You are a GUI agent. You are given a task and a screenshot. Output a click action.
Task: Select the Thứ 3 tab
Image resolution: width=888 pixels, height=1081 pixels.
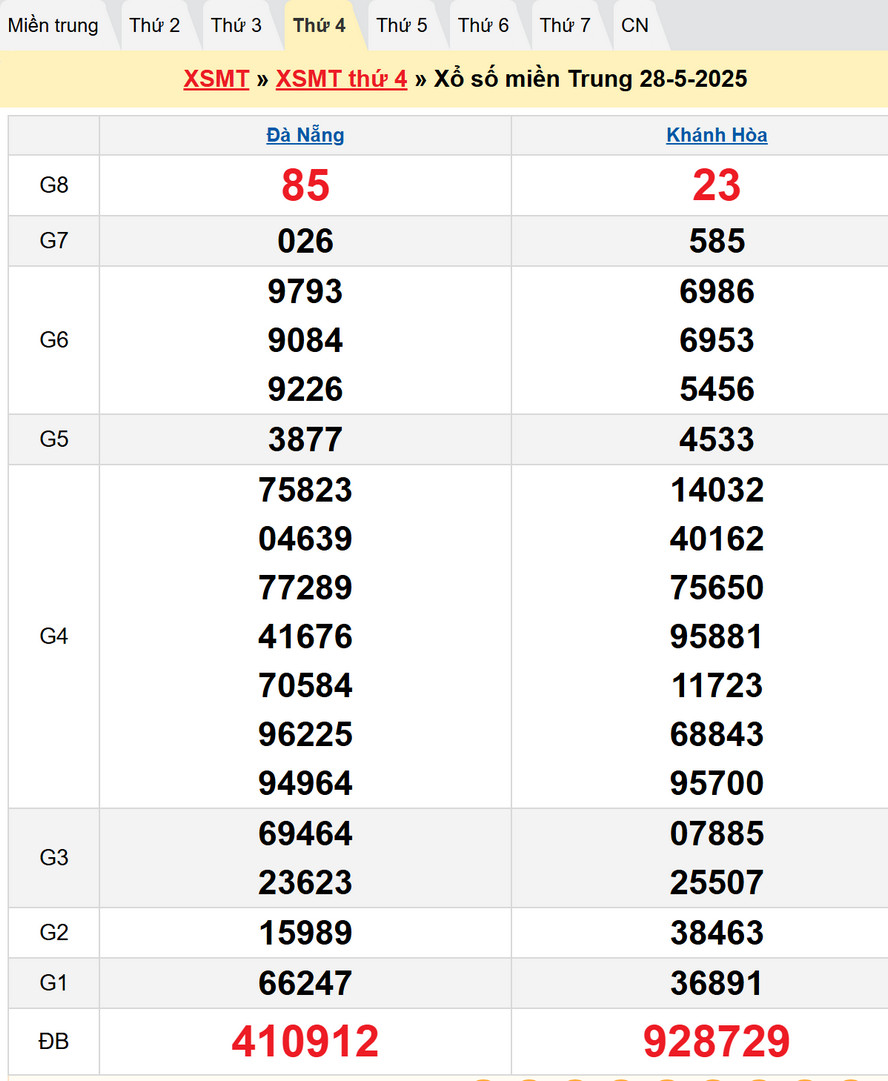pos(237,26)
